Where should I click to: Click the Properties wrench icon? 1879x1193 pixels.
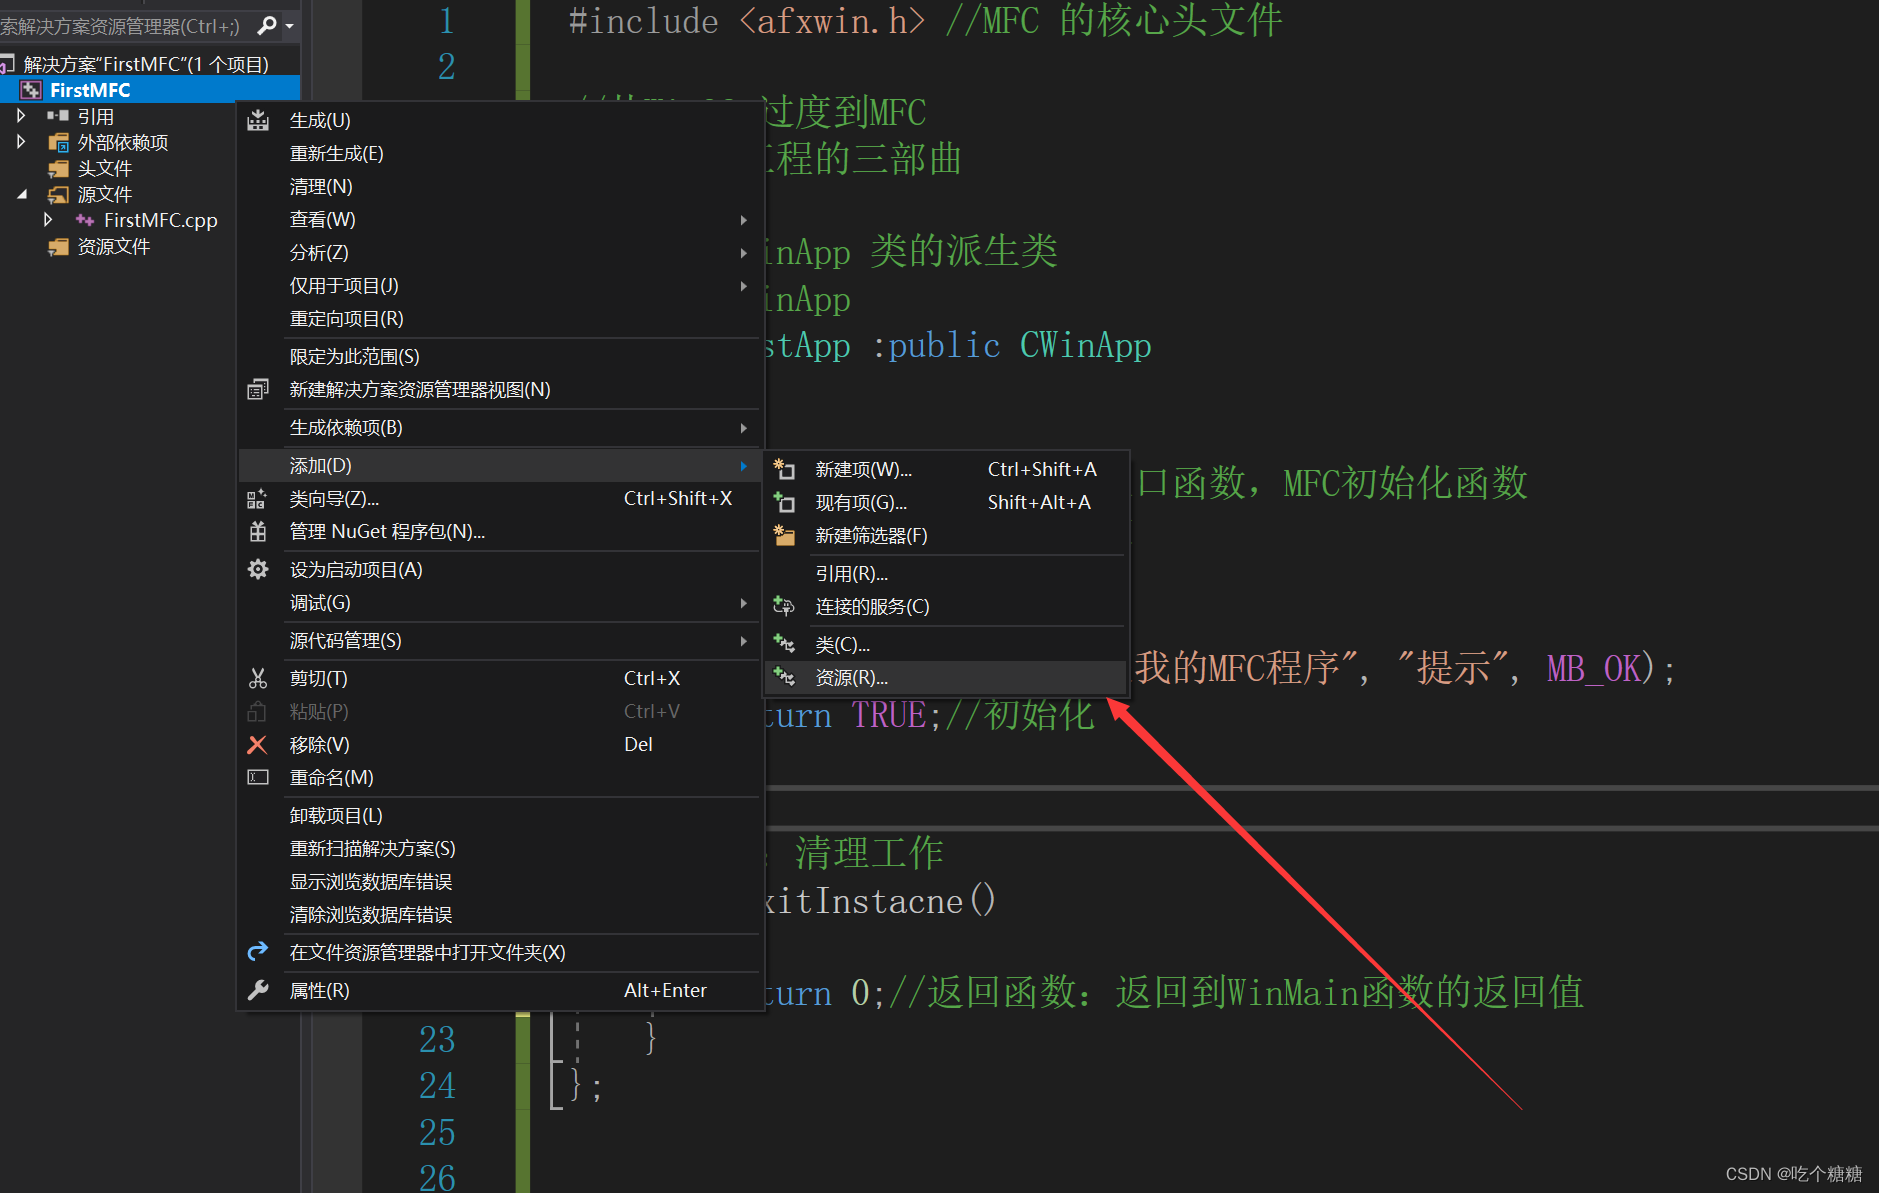(258, 990)
